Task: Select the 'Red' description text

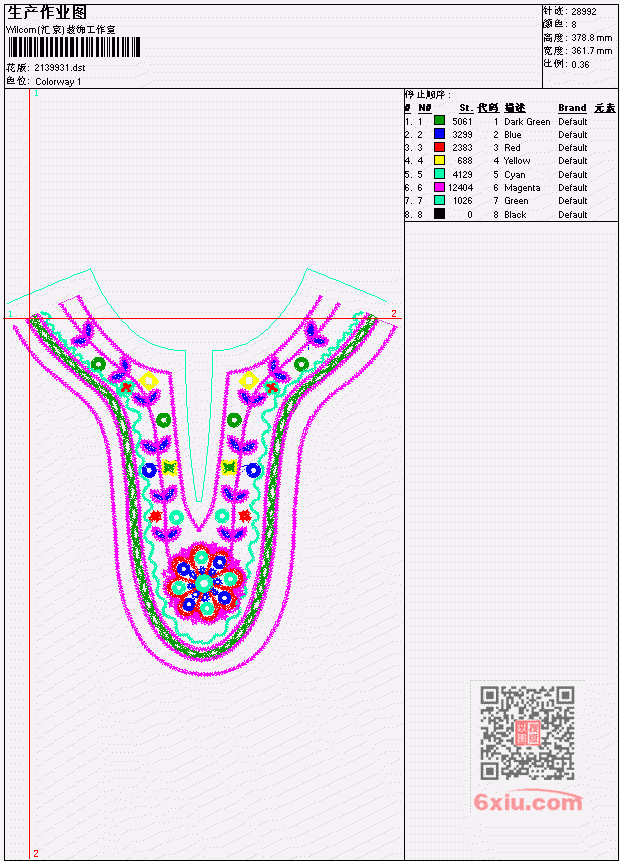Action: pos(512,148)
